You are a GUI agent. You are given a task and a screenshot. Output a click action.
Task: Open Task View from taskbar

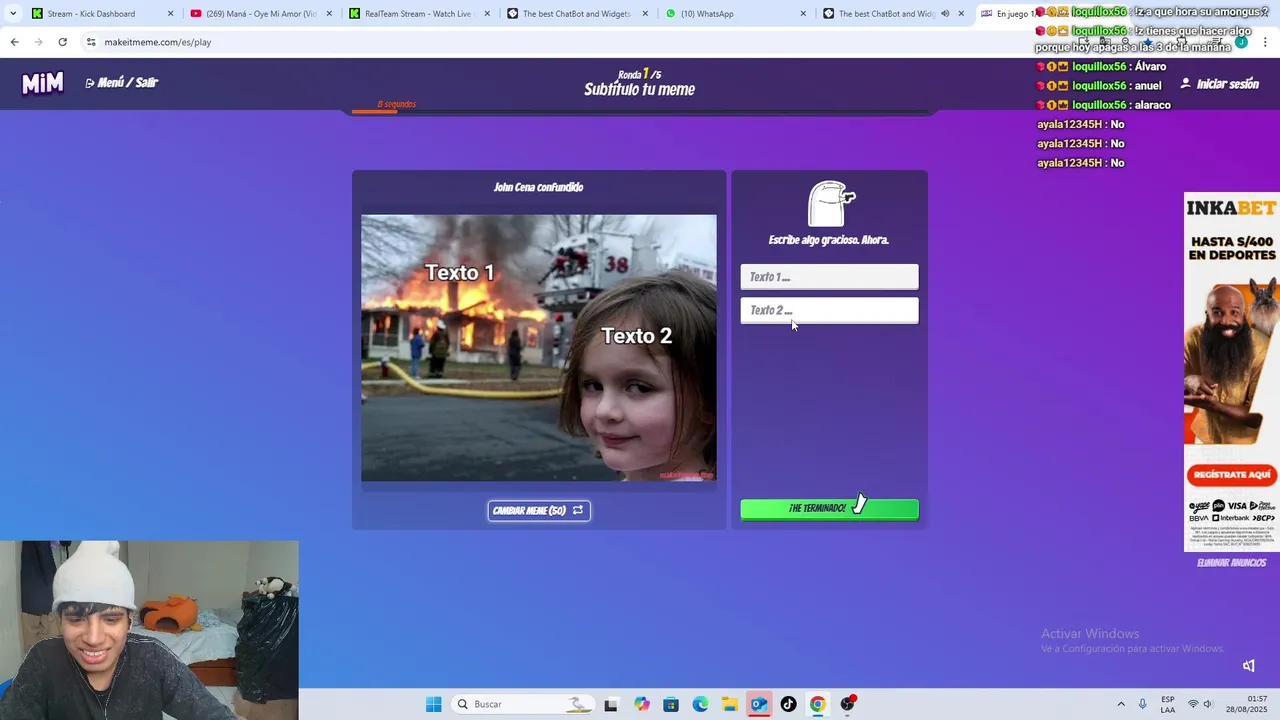click(x=611, y=704)
